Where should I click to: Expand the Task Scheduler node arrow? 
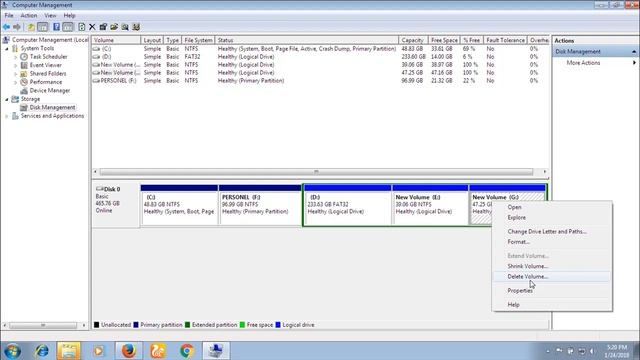(x=16, y=57)
